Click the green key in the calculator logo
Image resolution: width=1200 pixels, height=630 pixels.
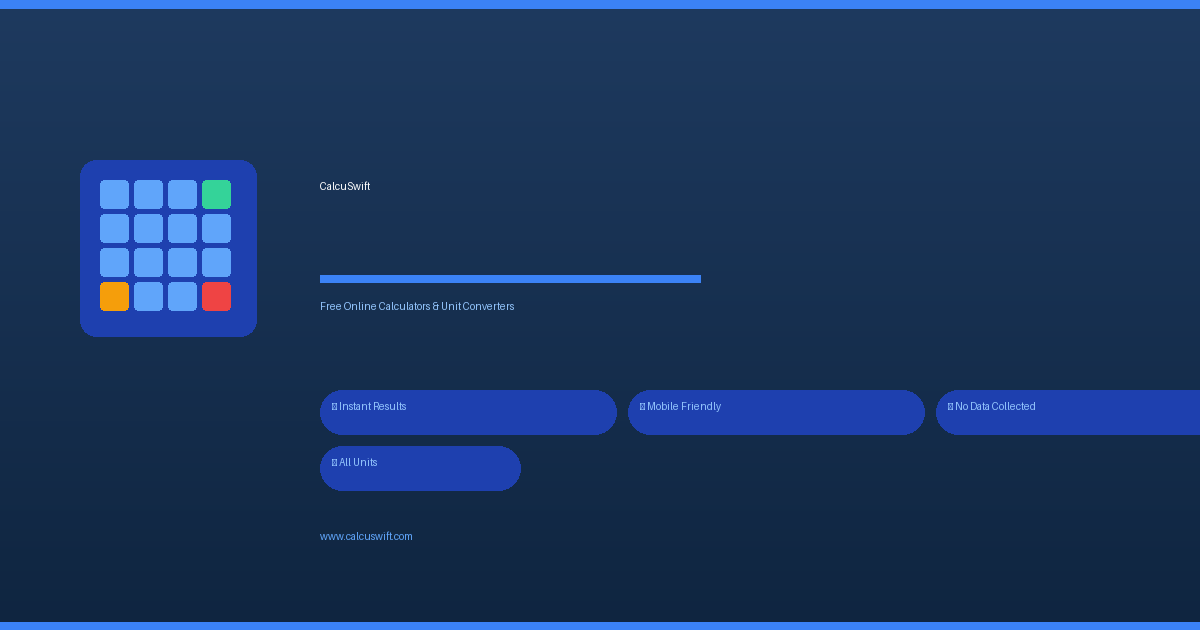[216, 194]
